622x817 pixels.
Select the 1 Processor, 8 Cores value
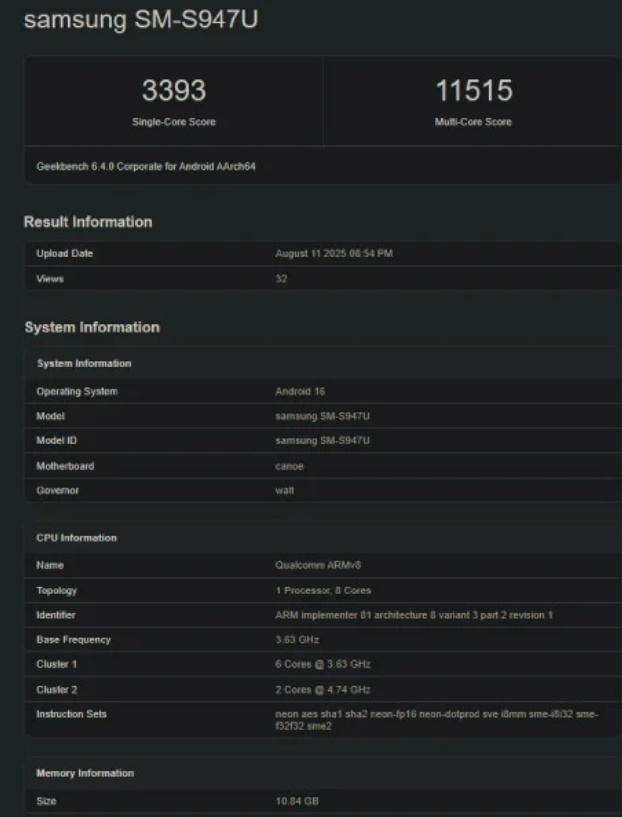click(323, 591)
